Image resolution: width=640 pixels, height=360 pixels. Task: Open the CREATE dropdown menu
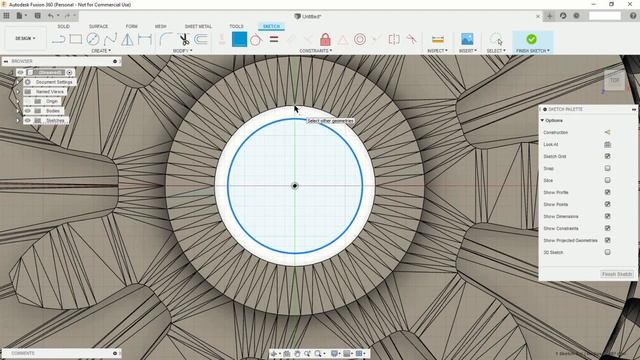101,51
